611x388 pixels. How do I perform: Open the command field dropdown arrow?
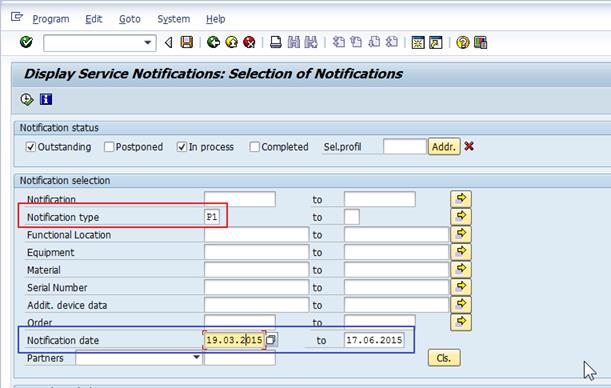coord(148,42)
